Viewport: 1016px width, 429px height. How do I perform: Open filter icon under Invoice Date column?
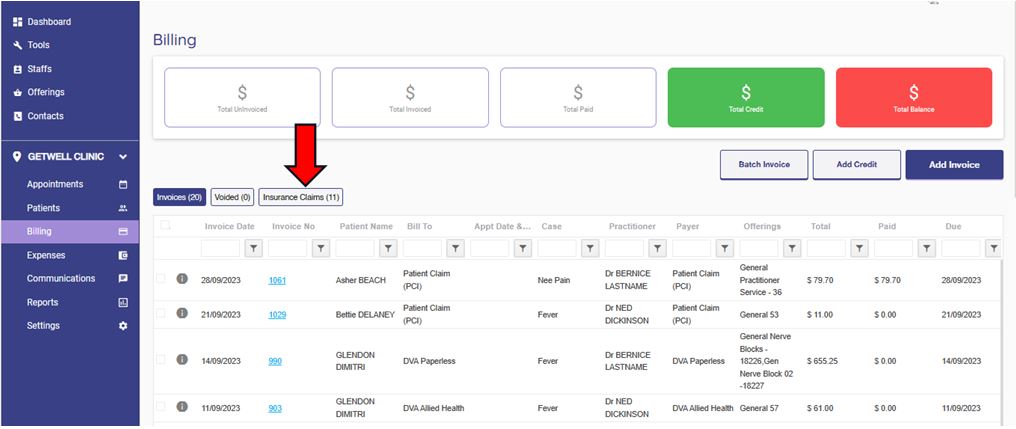[x=253, y=248]
